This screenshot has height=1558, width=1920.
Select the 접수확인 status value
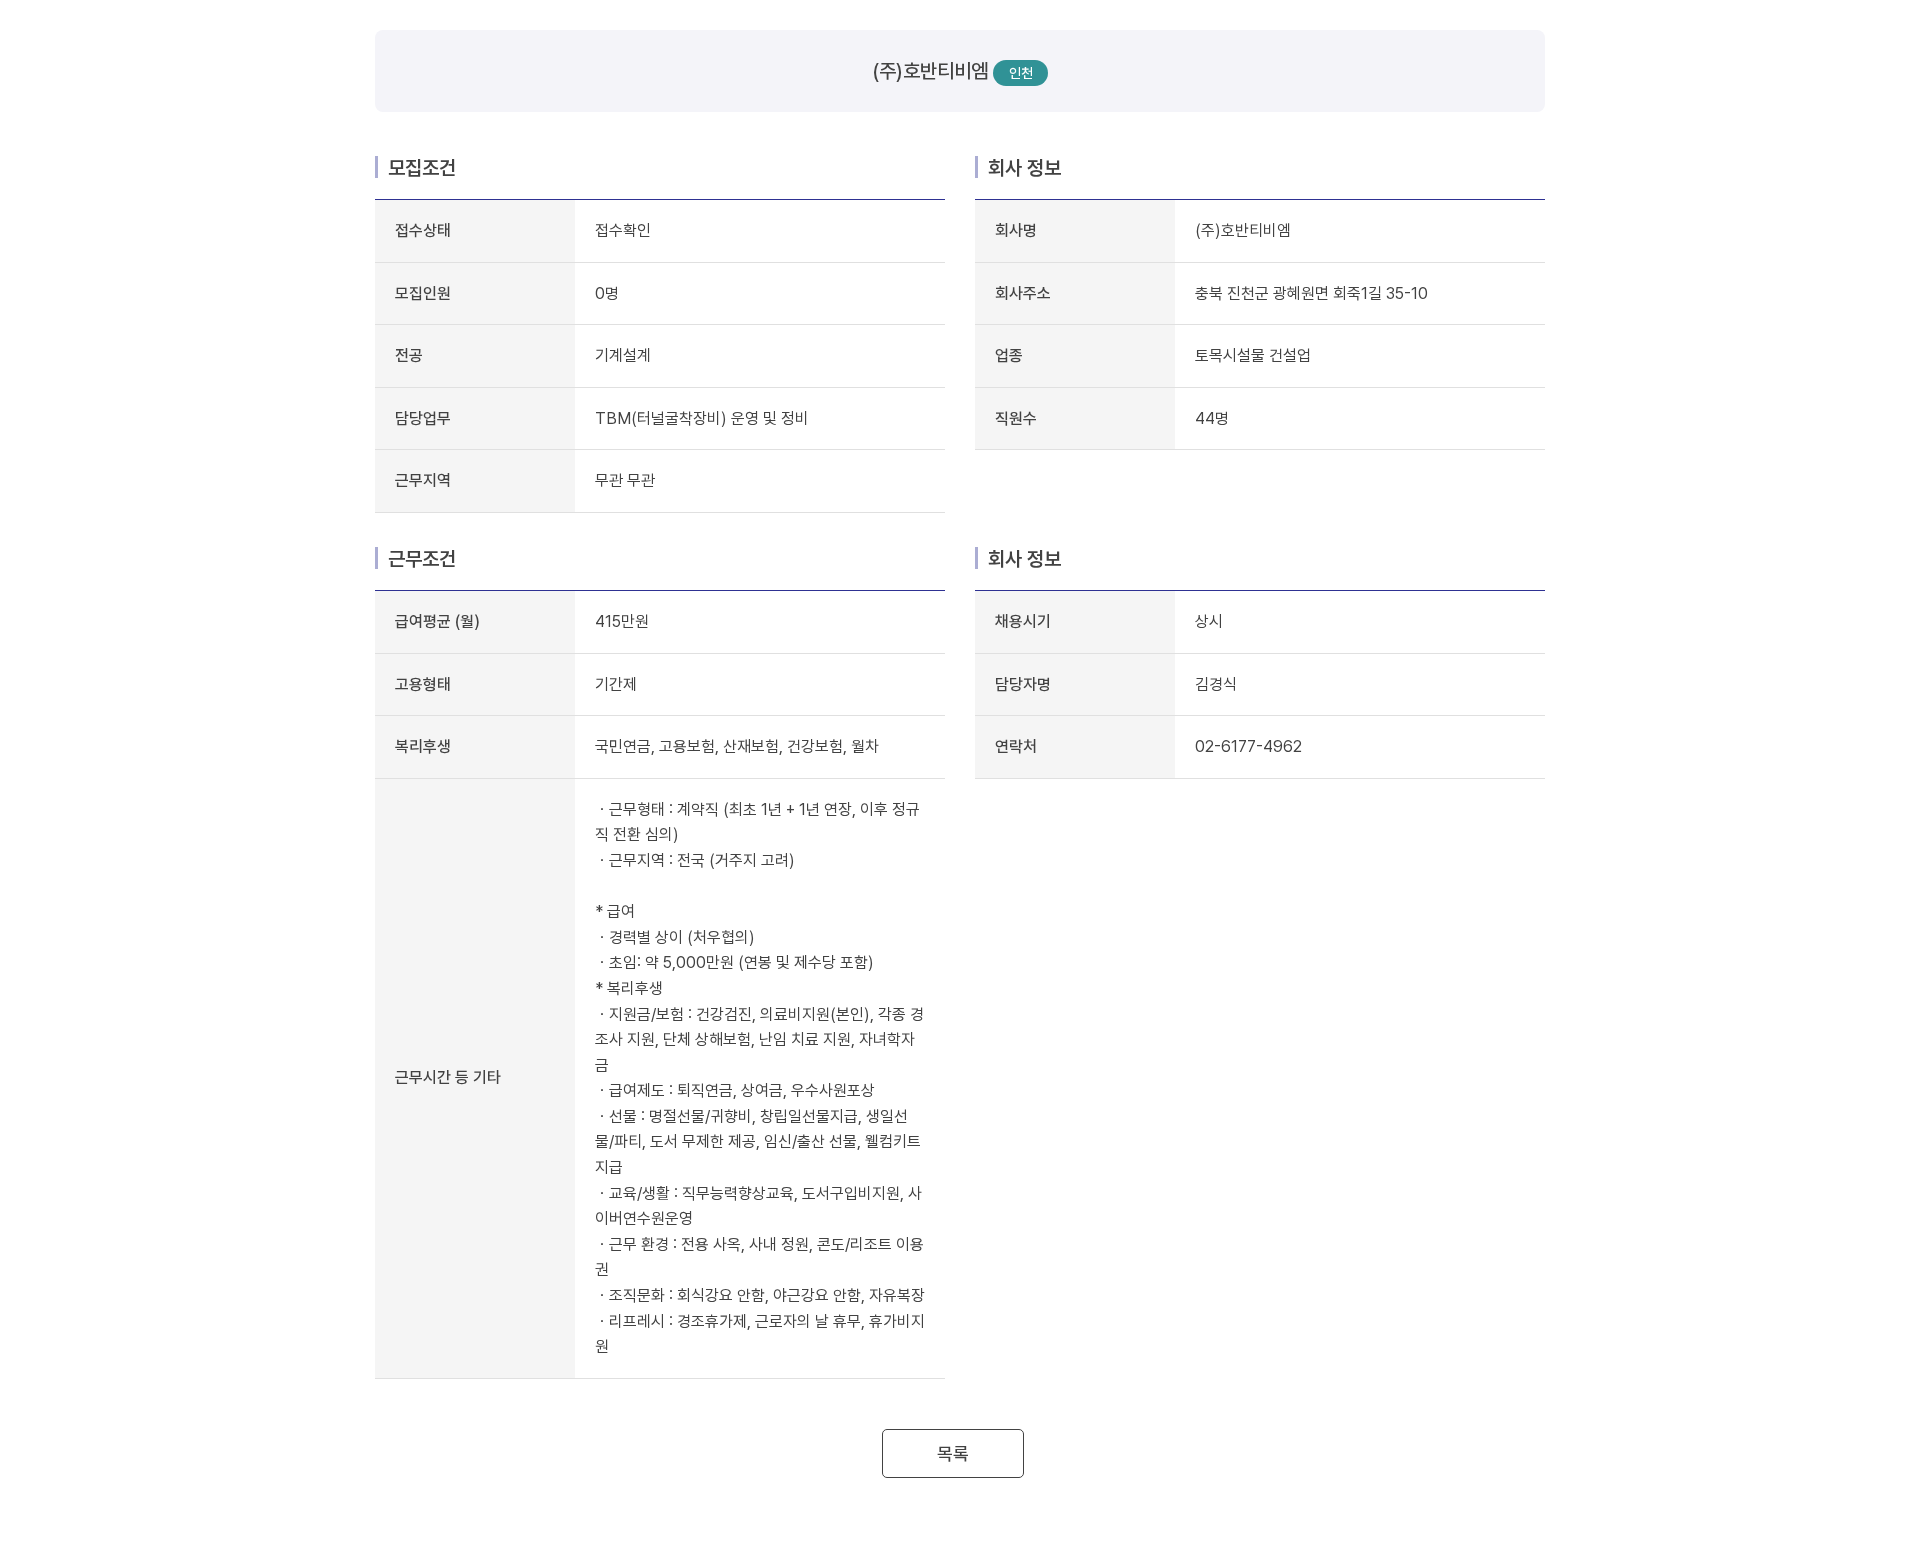click(623, 231)
